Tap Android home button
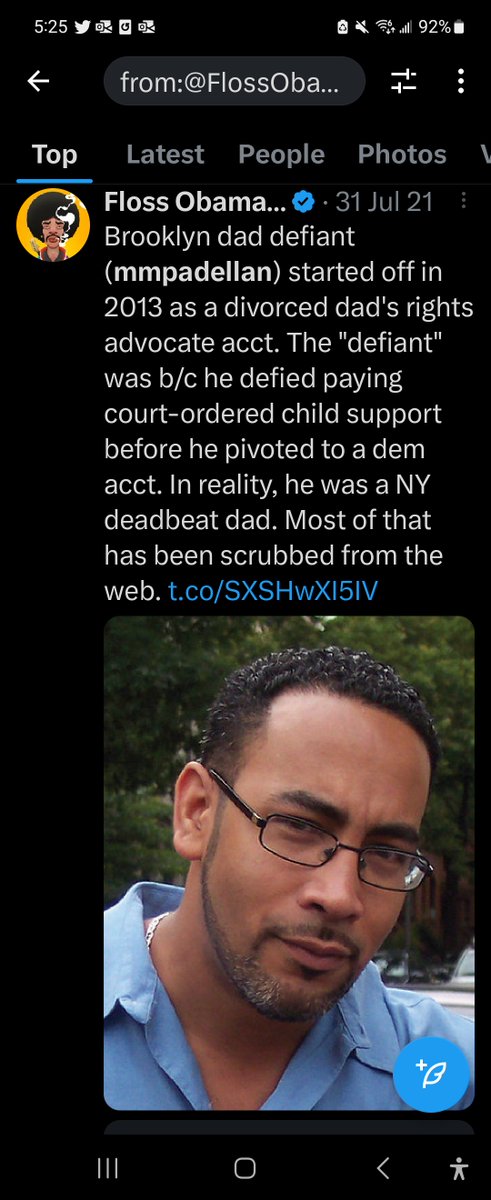The width and height of the screenshot is (491, 1200). (x=245, y=1168)
